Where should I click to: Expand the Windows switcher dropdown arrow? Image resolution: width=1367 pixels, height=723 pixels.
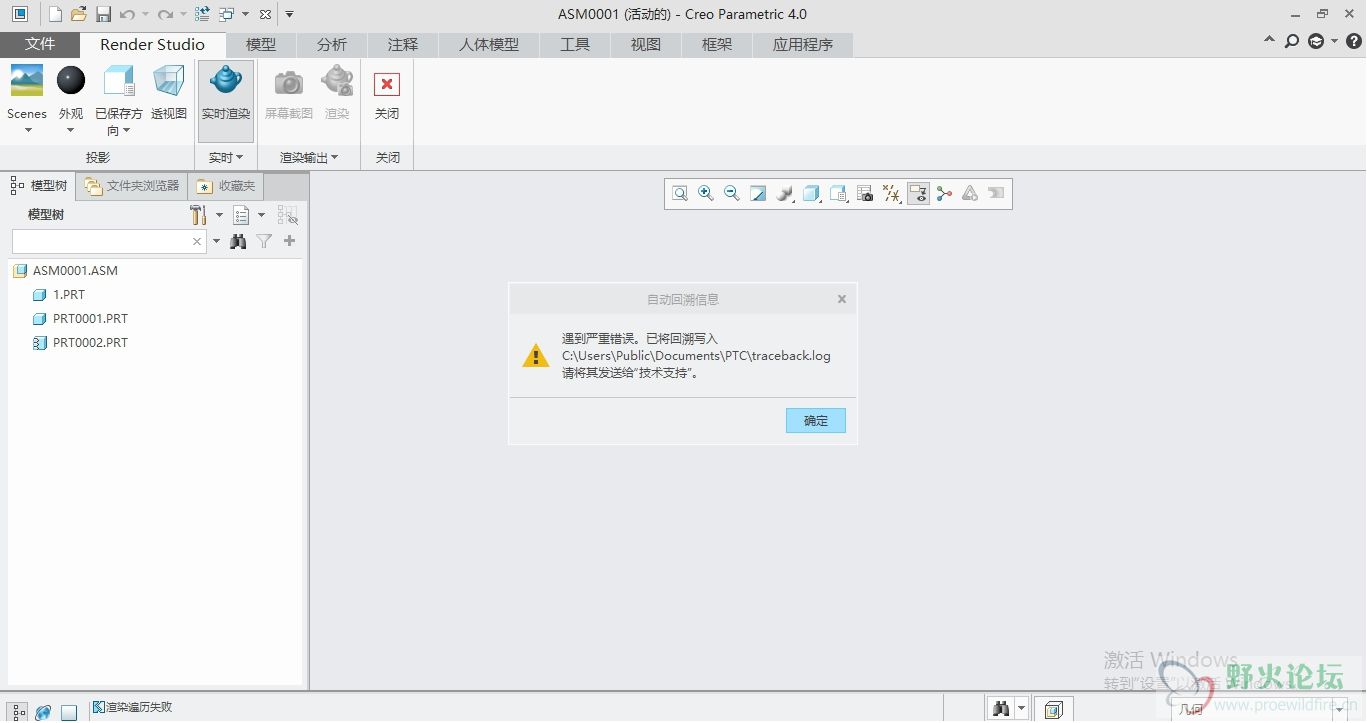pos(245,14)
